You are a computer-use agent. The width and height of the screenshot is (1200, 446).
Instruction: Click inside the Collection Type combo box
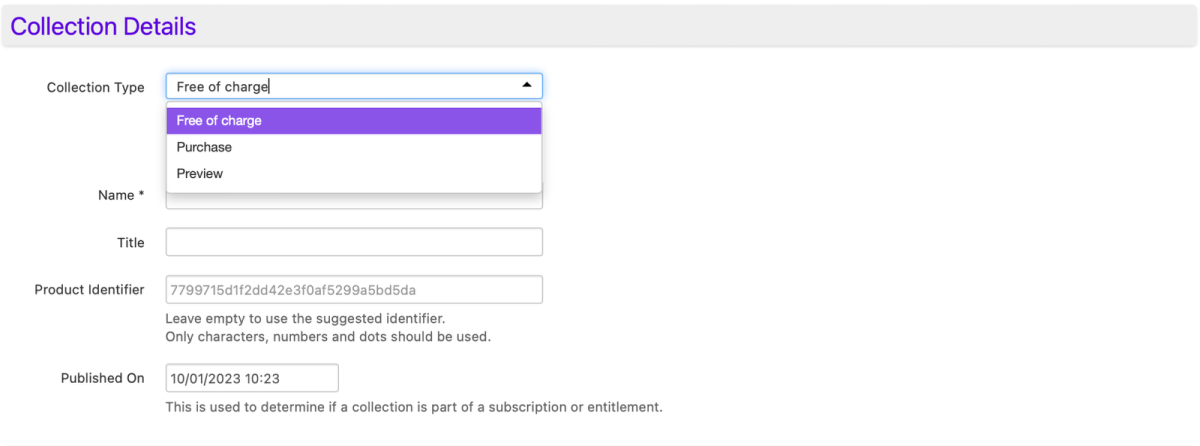click(x=340, y=87)
